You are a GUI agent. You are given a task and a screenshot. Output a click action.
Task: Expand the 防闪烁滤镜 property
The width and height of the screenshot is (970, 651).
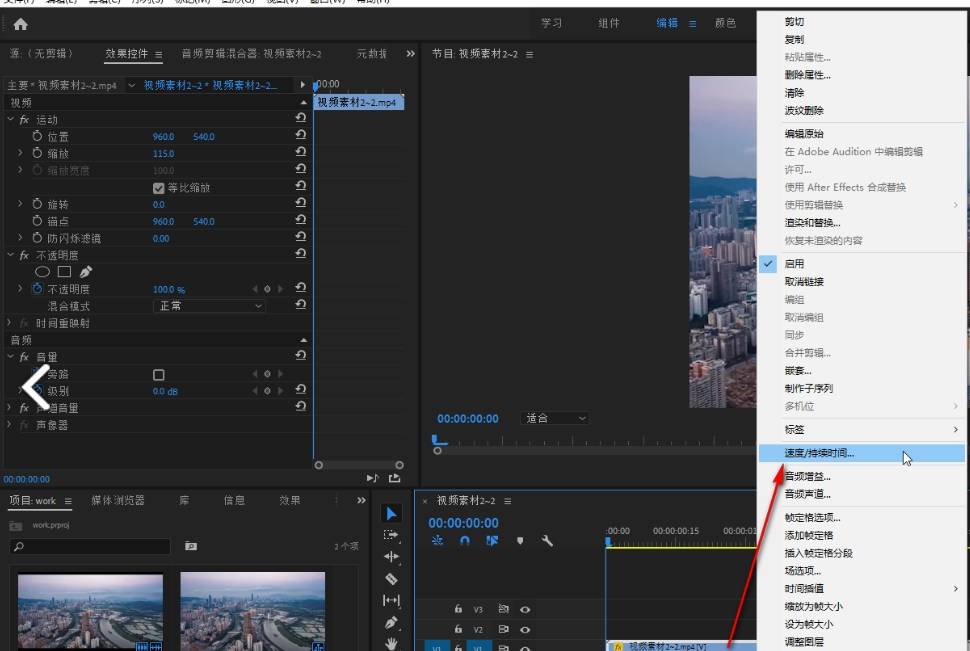tap(20, 237)
